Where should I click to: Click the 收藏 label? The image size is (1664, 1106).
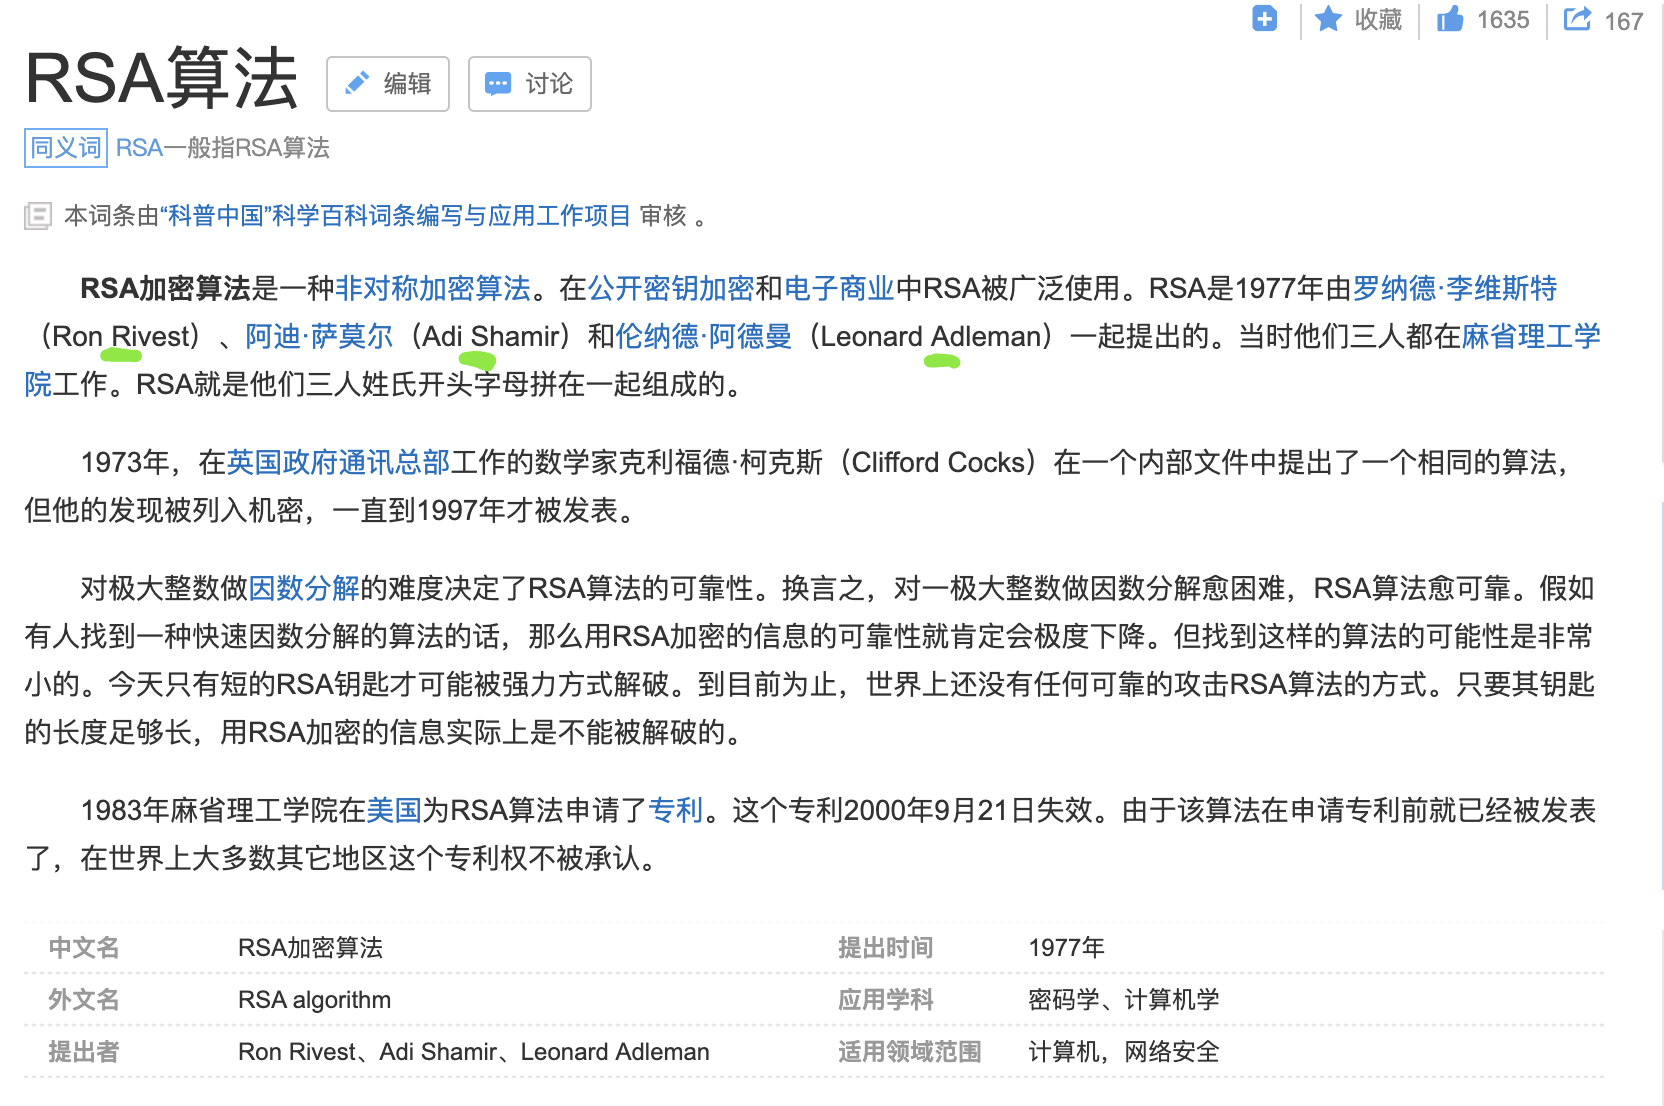pyautogui.click(x=1378, y=20)
